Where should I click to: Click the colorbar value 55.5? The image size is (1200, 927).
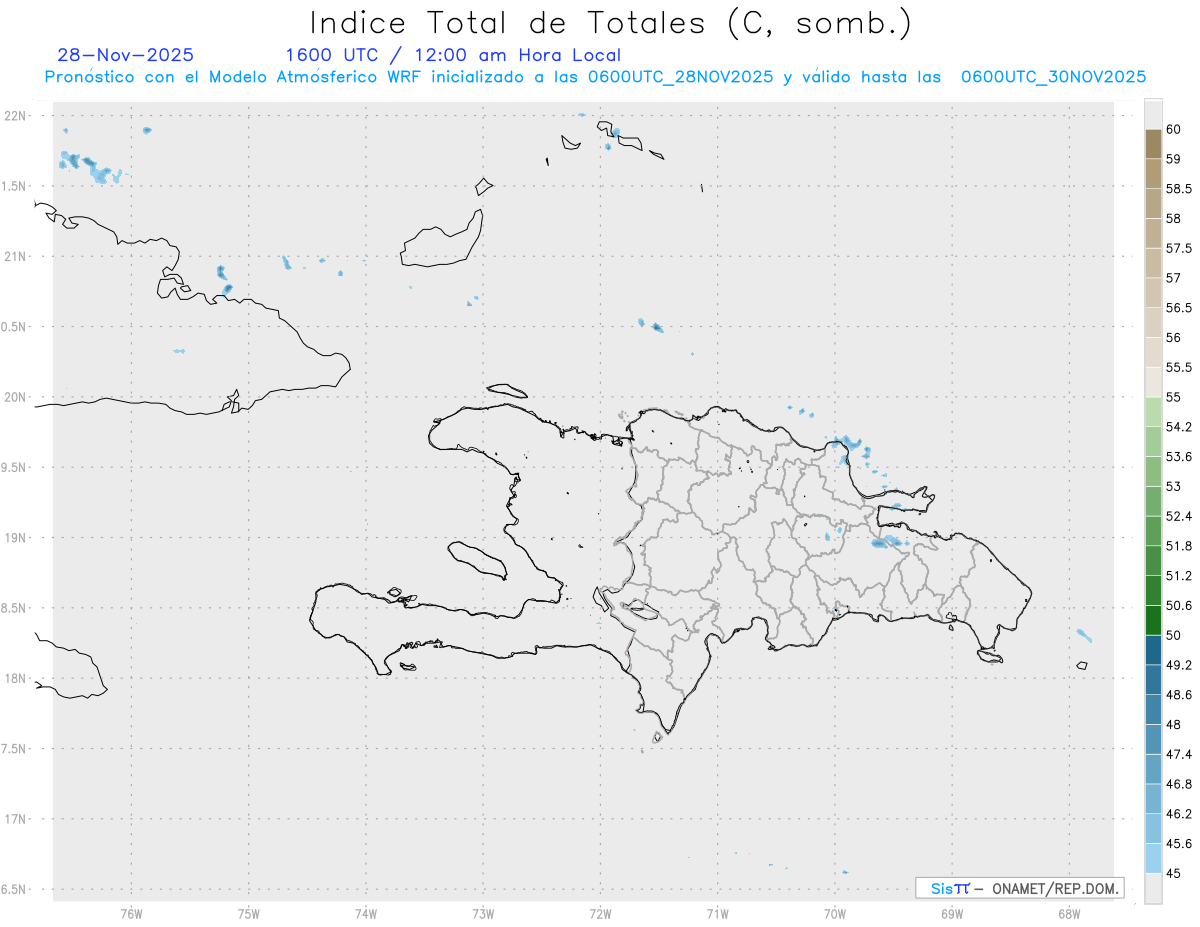(x=1179, y=367)
